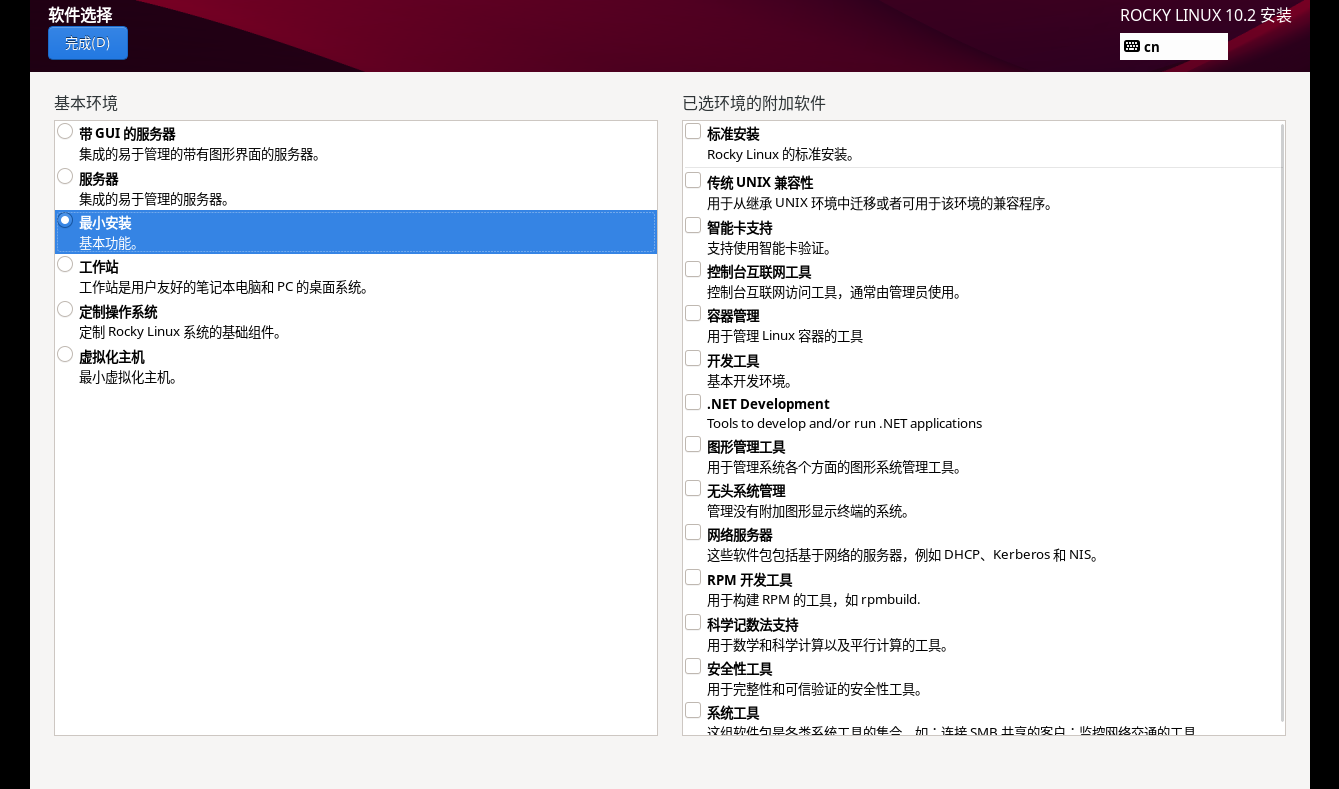Tick the 安全性工具 checkbox
Screen dimensions: 1339x789
[x=693, y=666]
